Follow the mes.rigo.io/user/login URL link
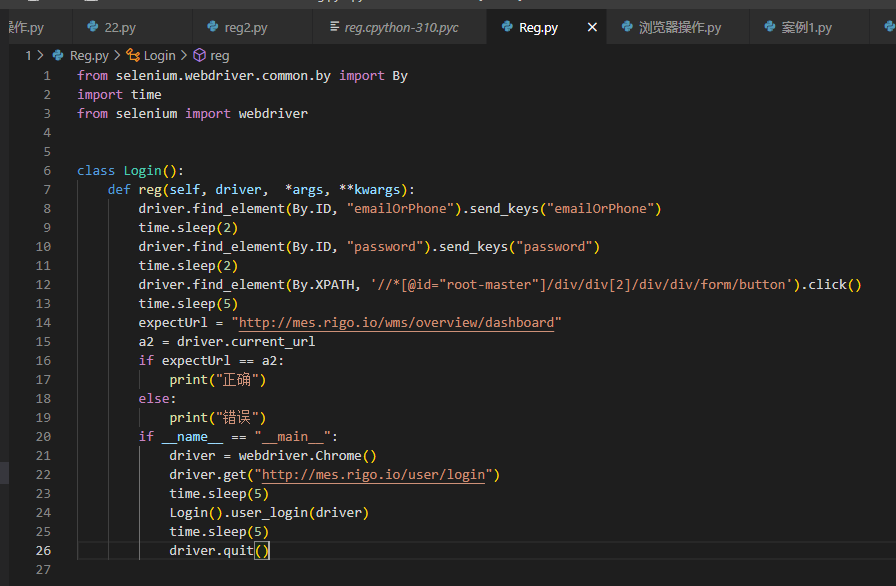This screenshot has width=896, height=586. click(x=373, y=474)
